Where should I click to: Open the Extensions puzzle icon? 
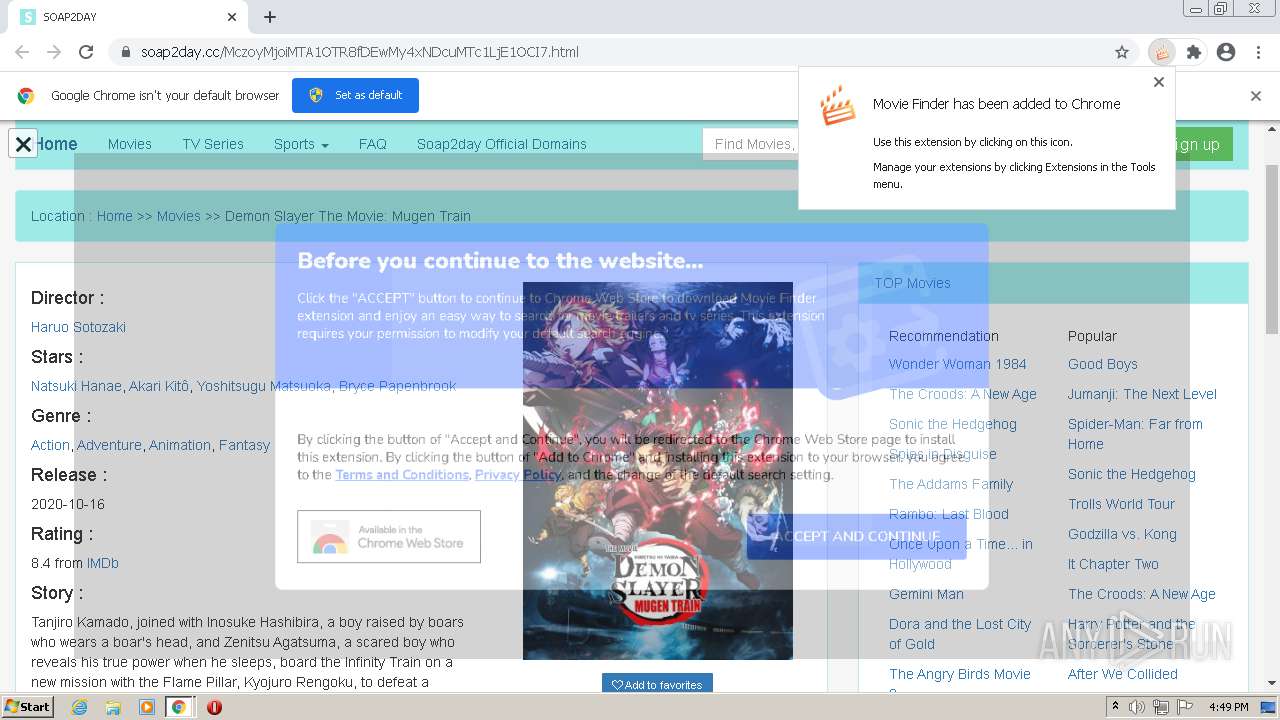pos(1193,52)
